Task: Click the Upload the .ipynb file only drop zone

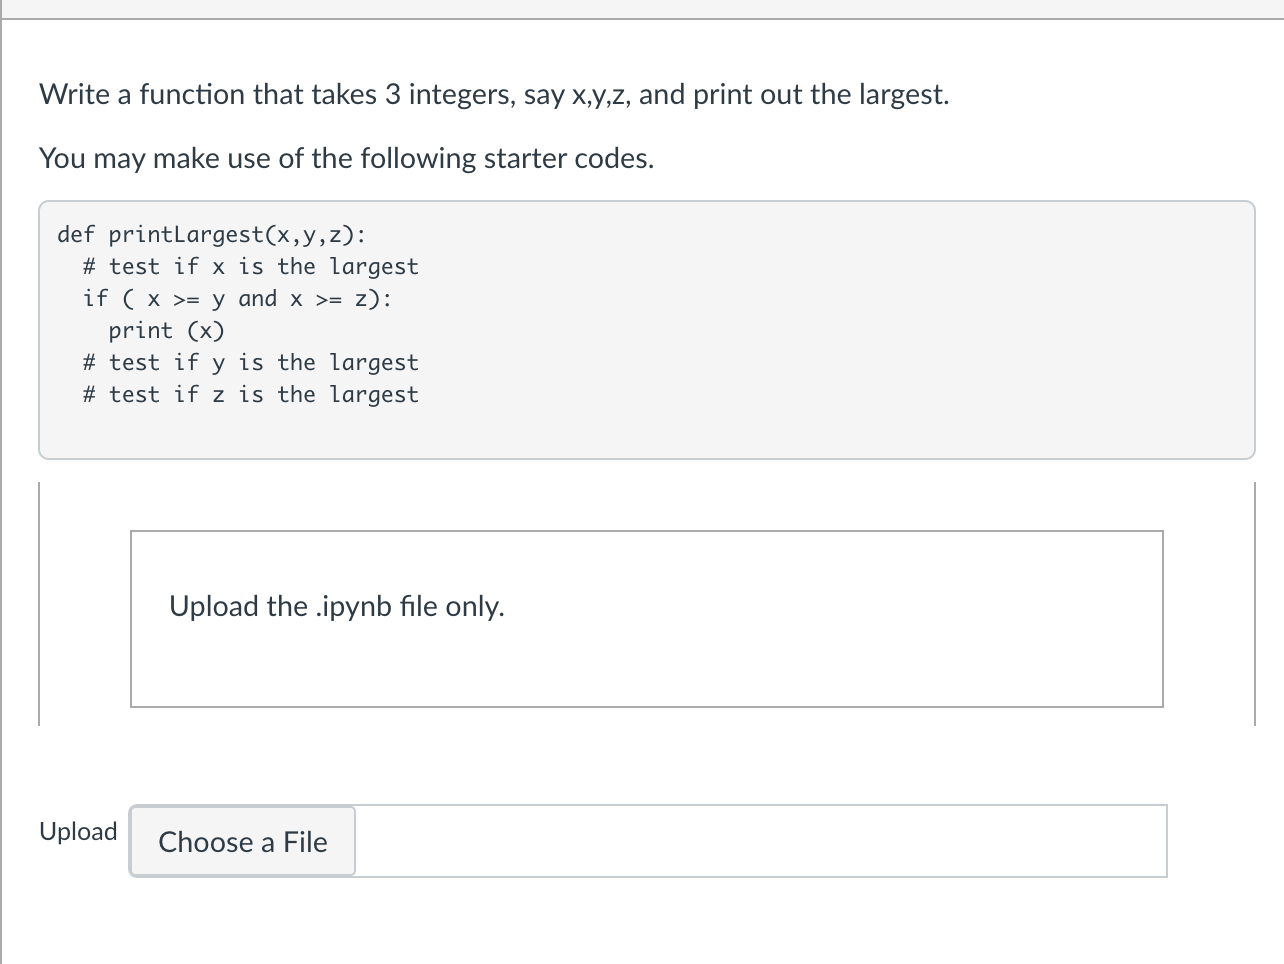Action: 646,617
